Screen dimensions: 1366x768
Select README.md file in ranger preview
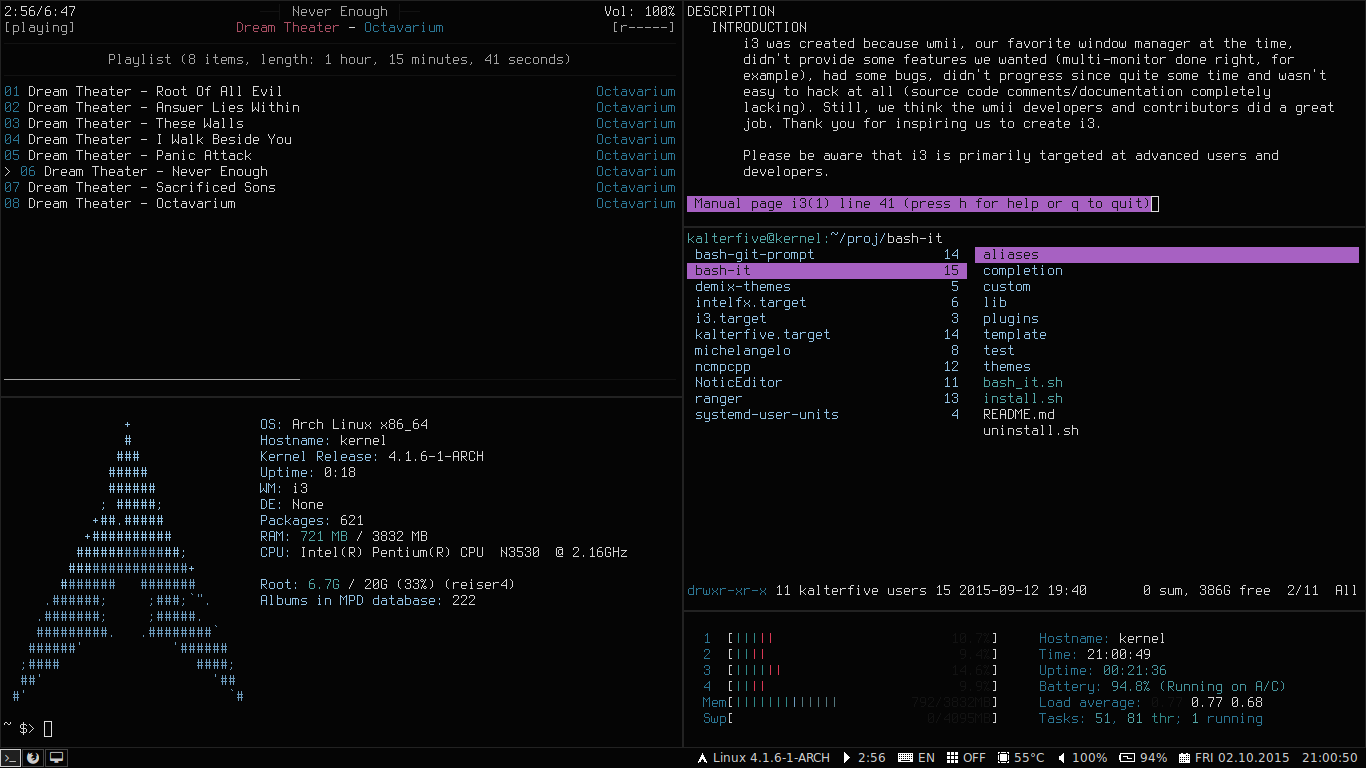(x=1019, y=415)
